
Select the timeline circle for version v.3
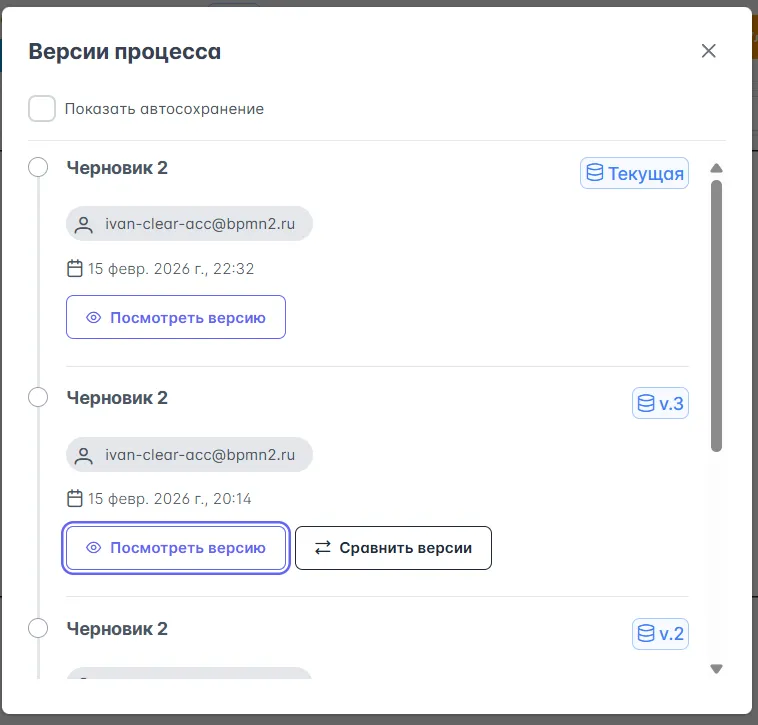coord(38,397)
